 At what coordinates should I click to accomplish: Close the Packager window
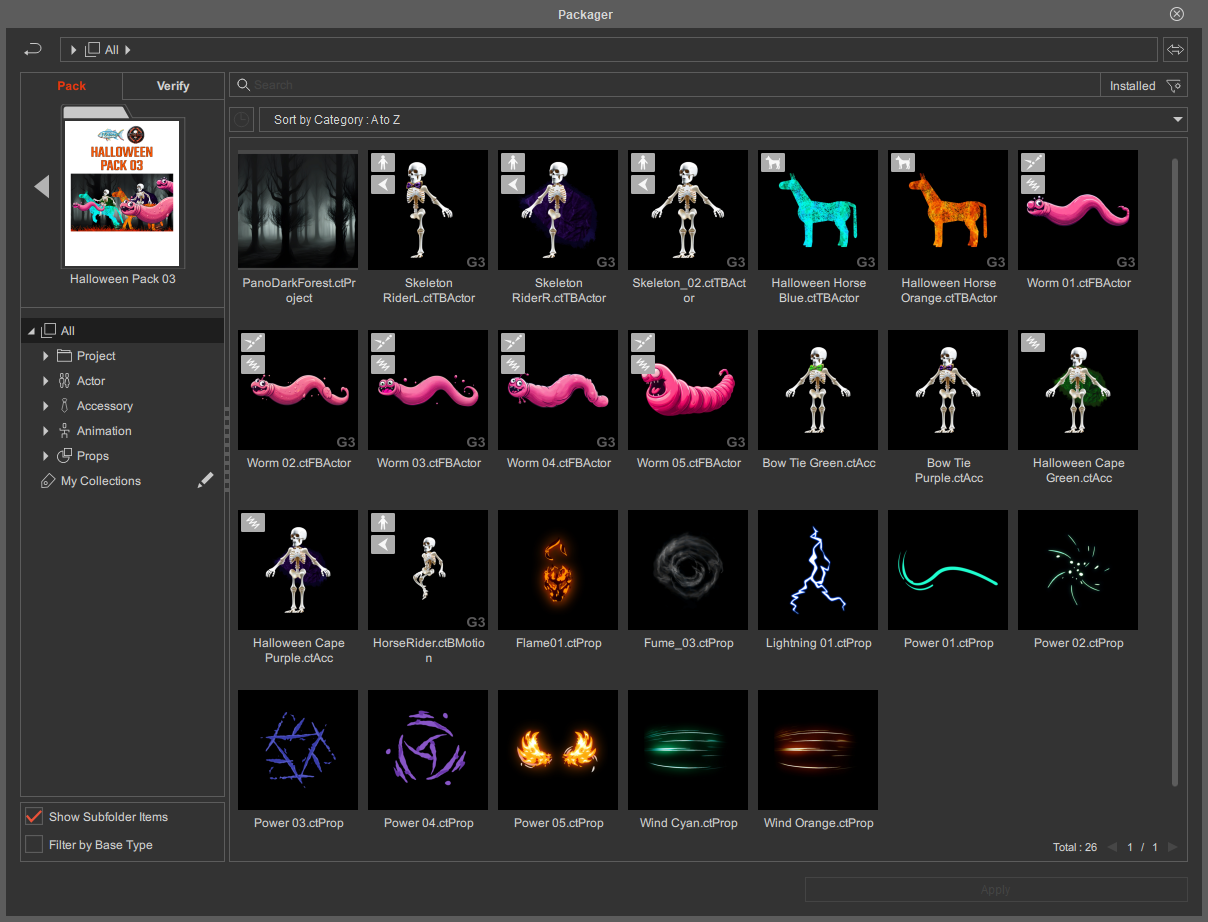tap(1177, 14)
